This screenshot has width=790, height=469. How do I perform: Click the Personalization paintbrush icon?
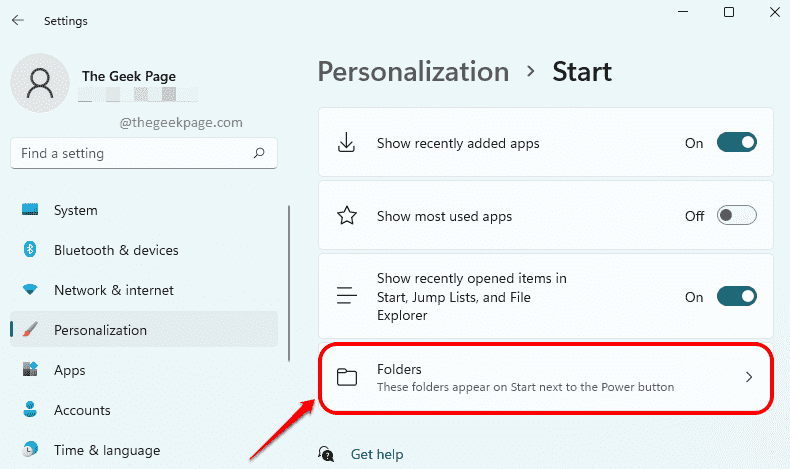30,330
